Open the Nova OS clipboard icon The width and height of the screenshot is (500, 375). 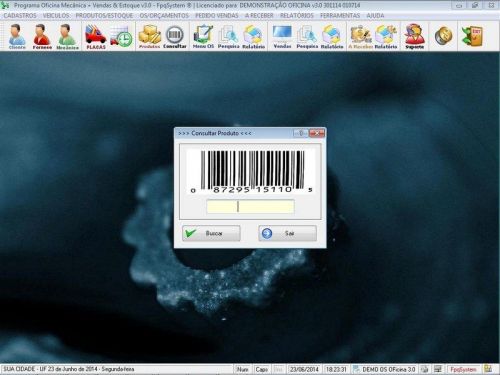tap(203, 36)
